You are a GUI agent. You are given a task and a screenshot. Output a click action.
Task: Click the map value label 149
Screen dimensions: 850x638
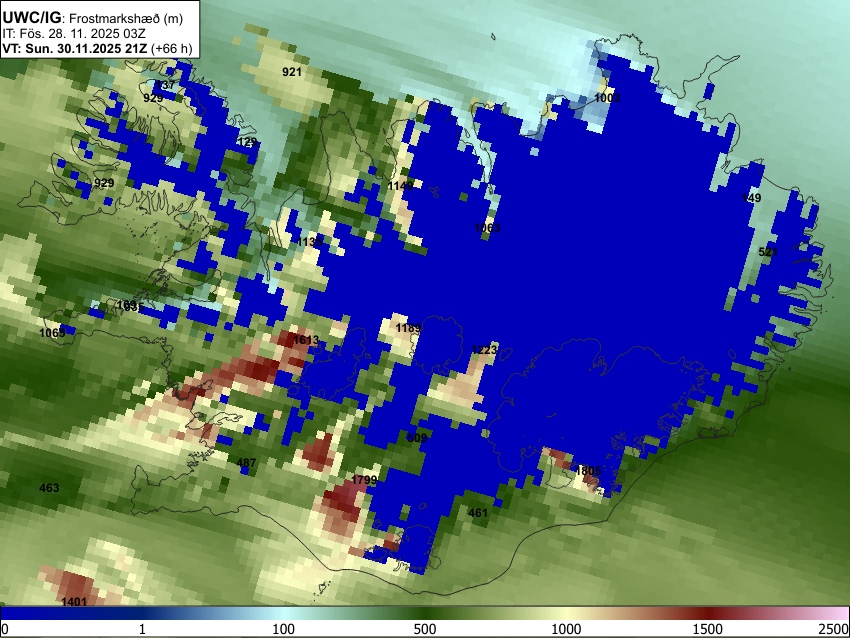751,198
